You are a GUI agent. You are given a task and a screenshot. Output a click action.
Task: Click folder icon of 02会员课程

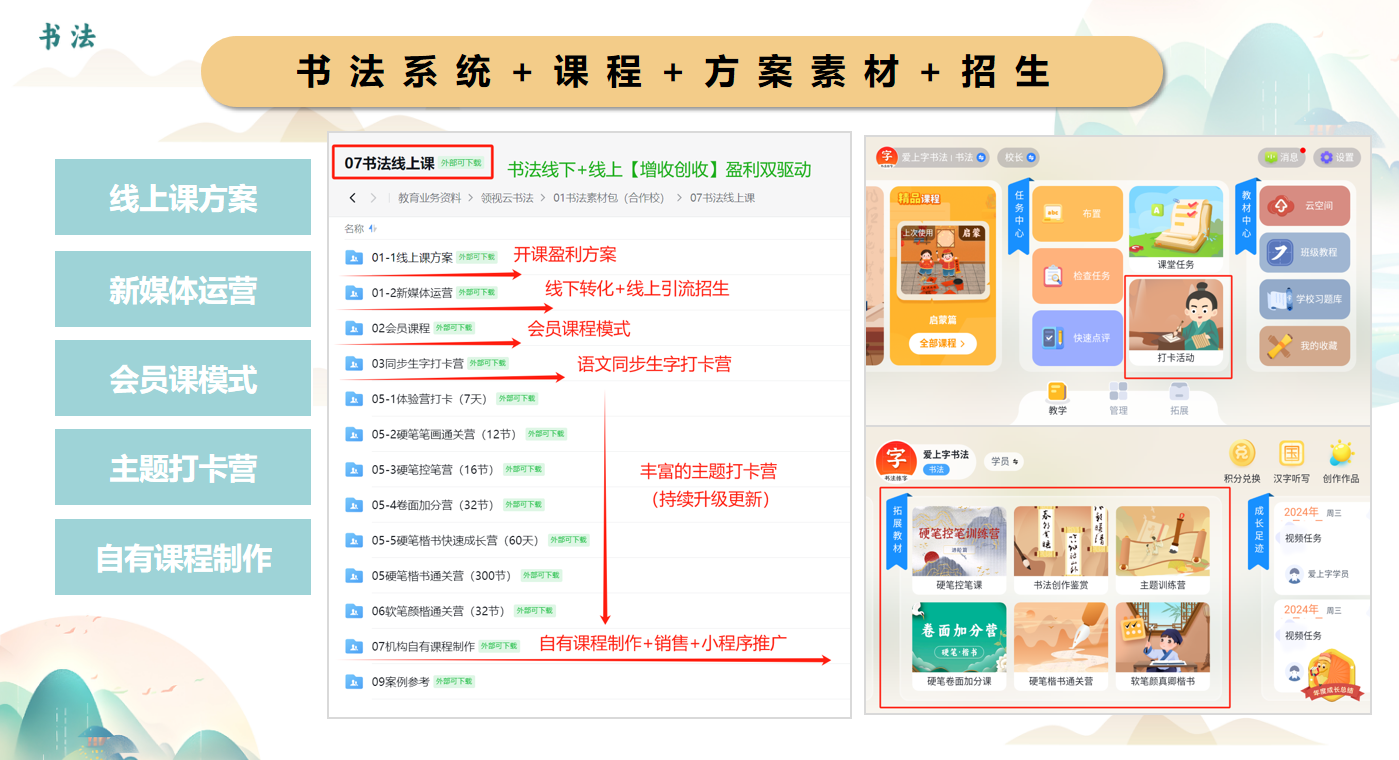(354, 328)
